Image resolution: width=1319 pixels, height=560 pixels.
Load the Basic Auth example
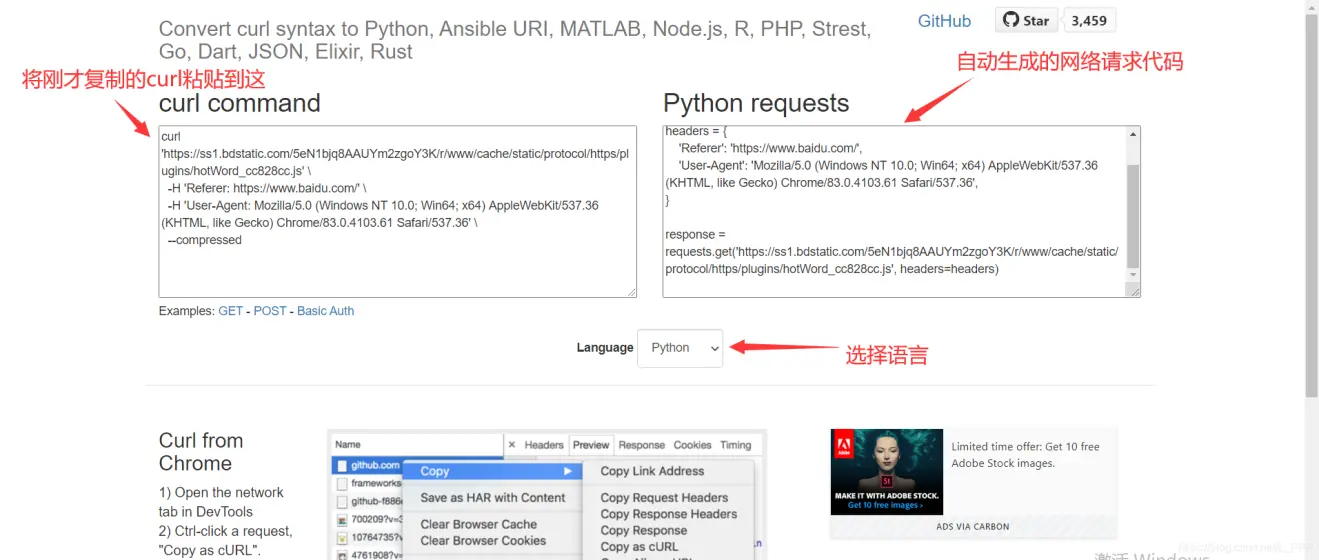[x=325, y=311]
